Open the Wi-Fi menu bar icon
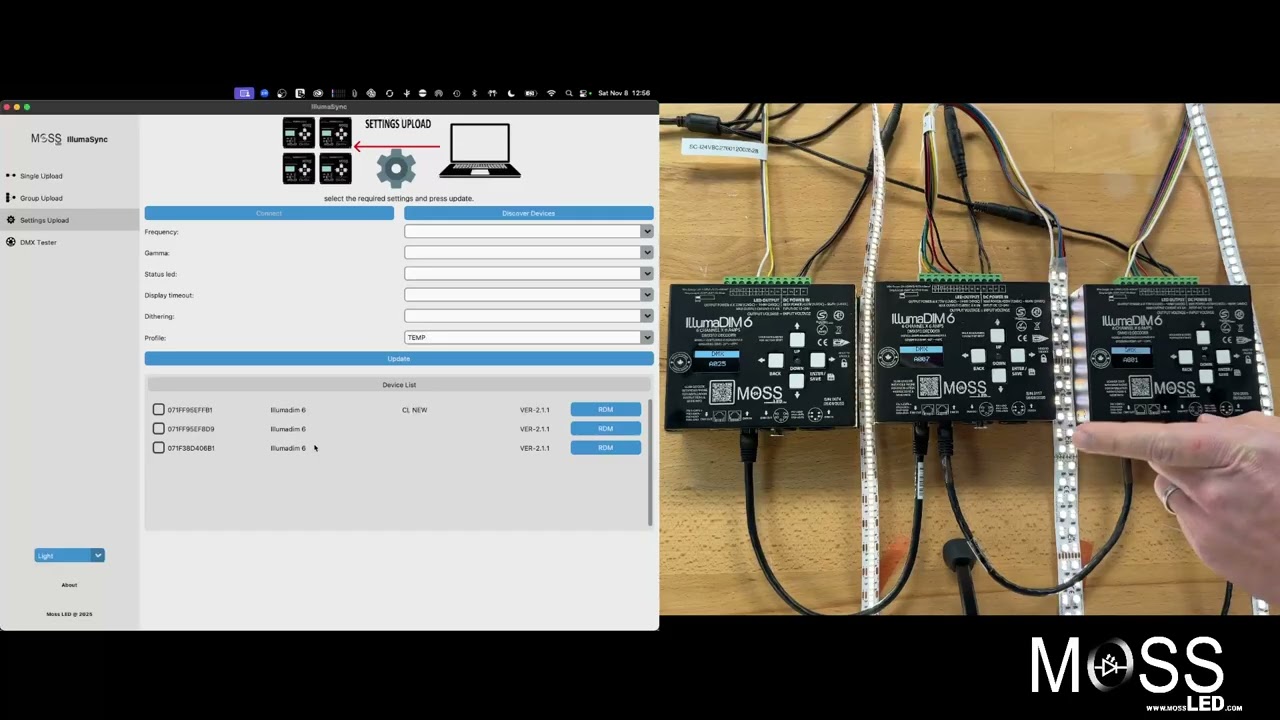This screenshot has height=720, width=1280. pos(551,93)
